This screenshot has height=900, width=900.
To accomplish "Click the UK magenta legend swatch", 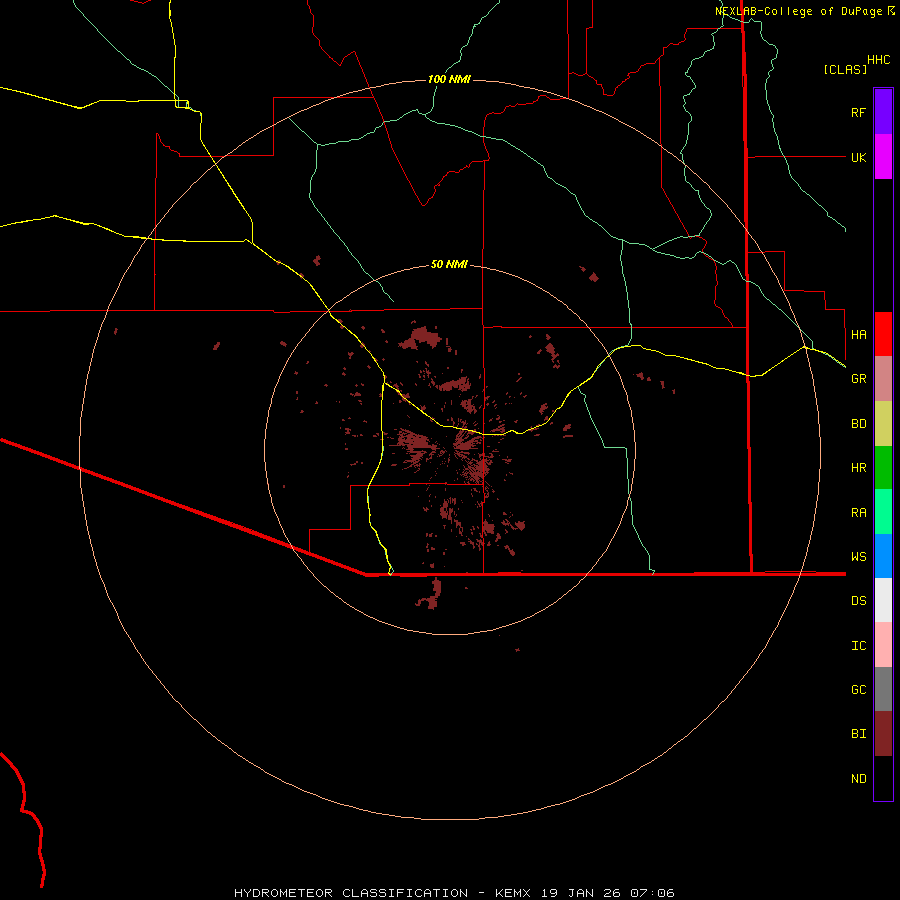I will click(883, 157).
